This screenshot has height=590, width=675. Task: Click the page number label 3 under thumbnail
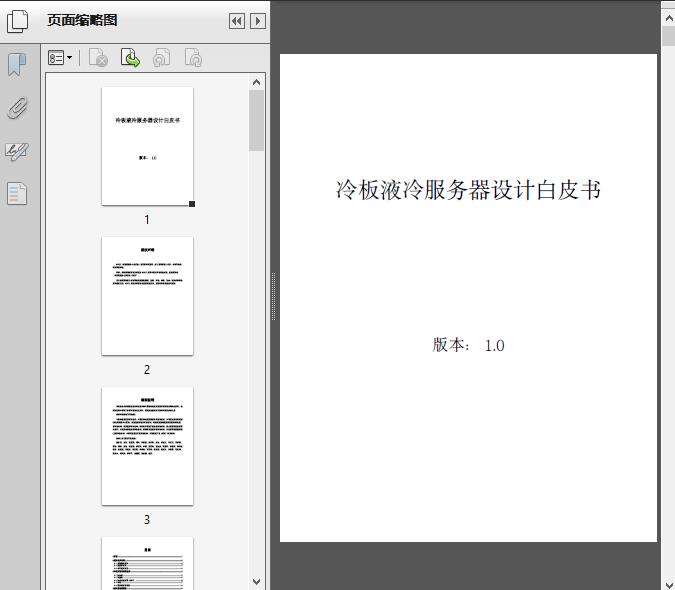click(147, 520)
